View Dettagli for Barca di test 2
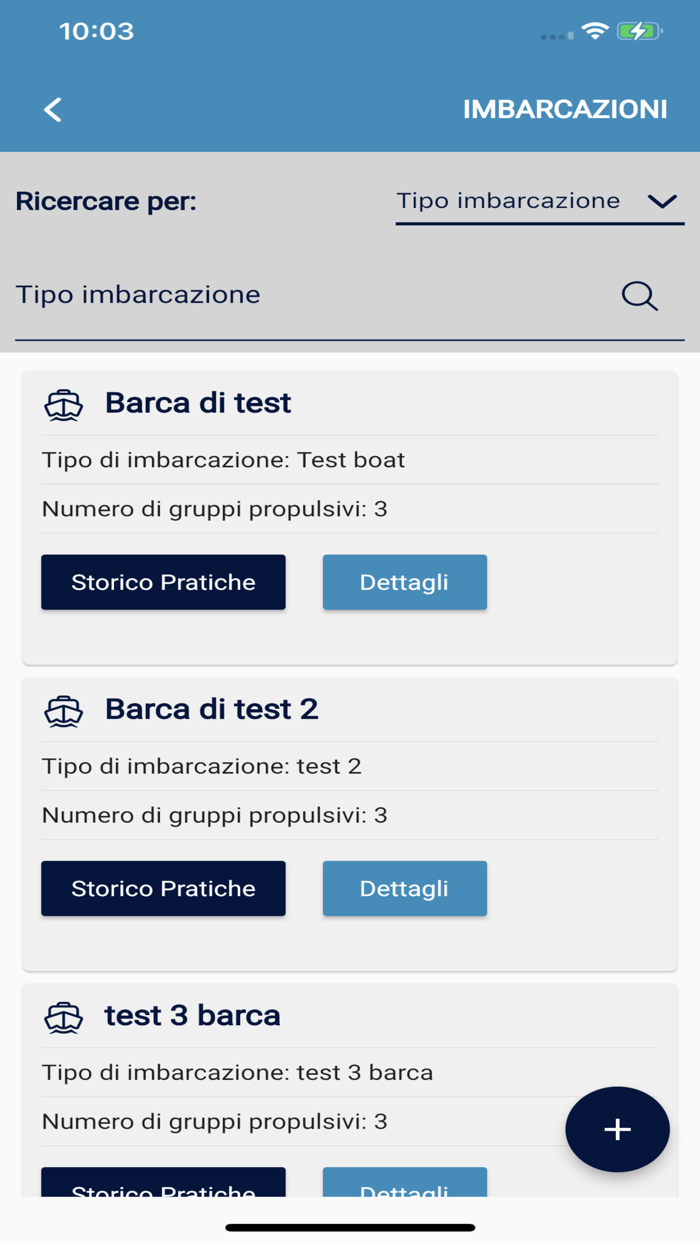This screenshot has width=700, height=1244. (404, 888)
